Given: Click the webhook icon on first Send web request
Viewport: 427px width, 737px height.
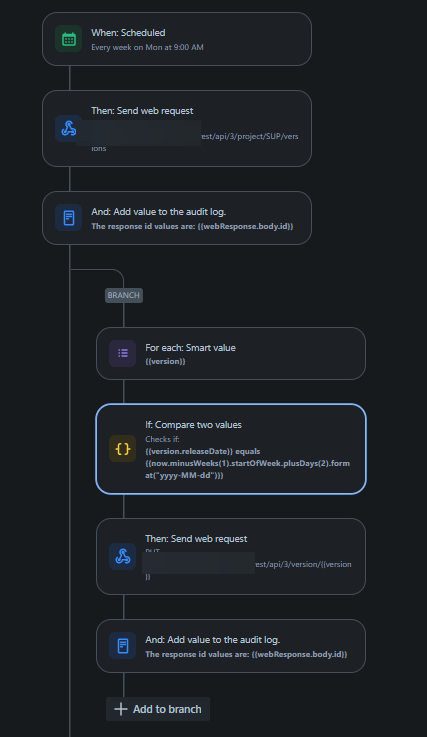Looking at the screenshot, I should coord(69,128).
